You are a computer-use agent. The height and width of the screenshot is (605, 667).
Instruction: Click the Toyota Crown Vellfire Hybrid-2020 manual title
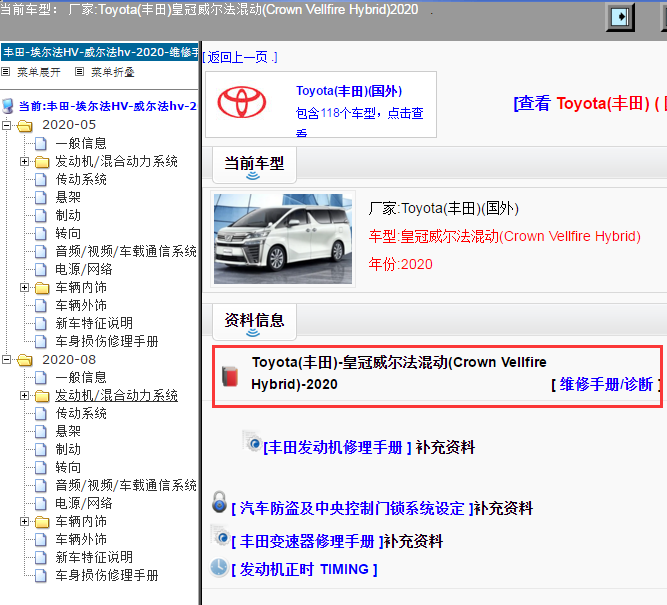click(x=399, y=373)
